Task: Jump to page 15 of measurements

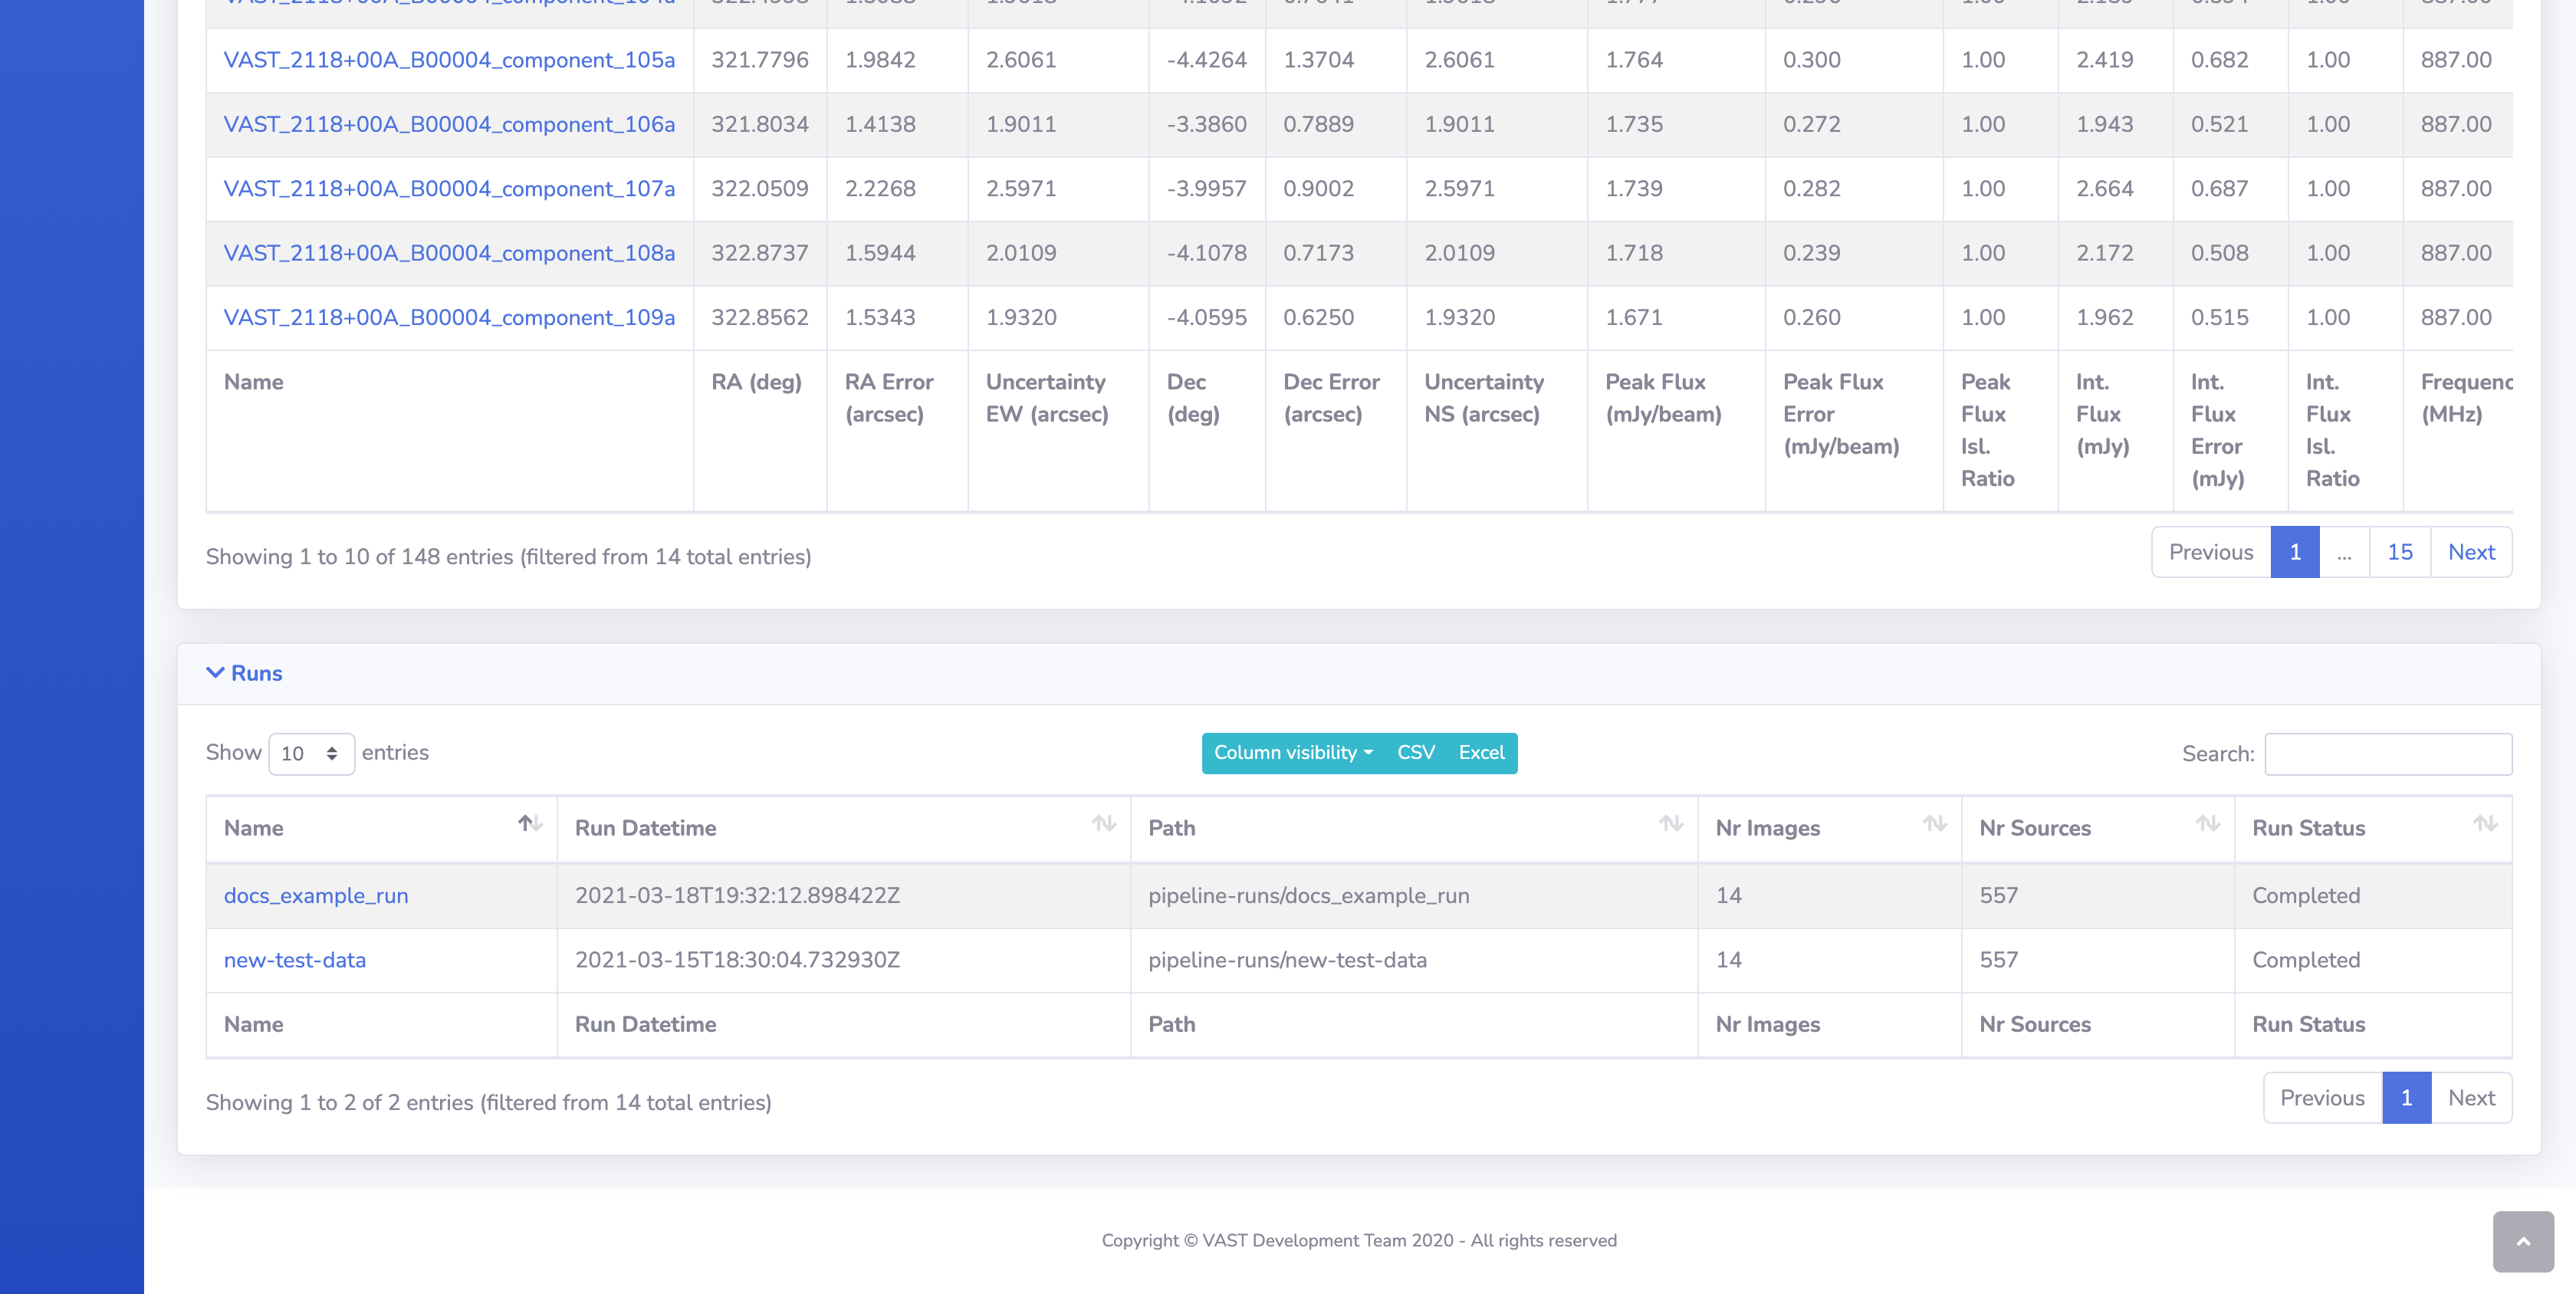Action: (2400, 552)
